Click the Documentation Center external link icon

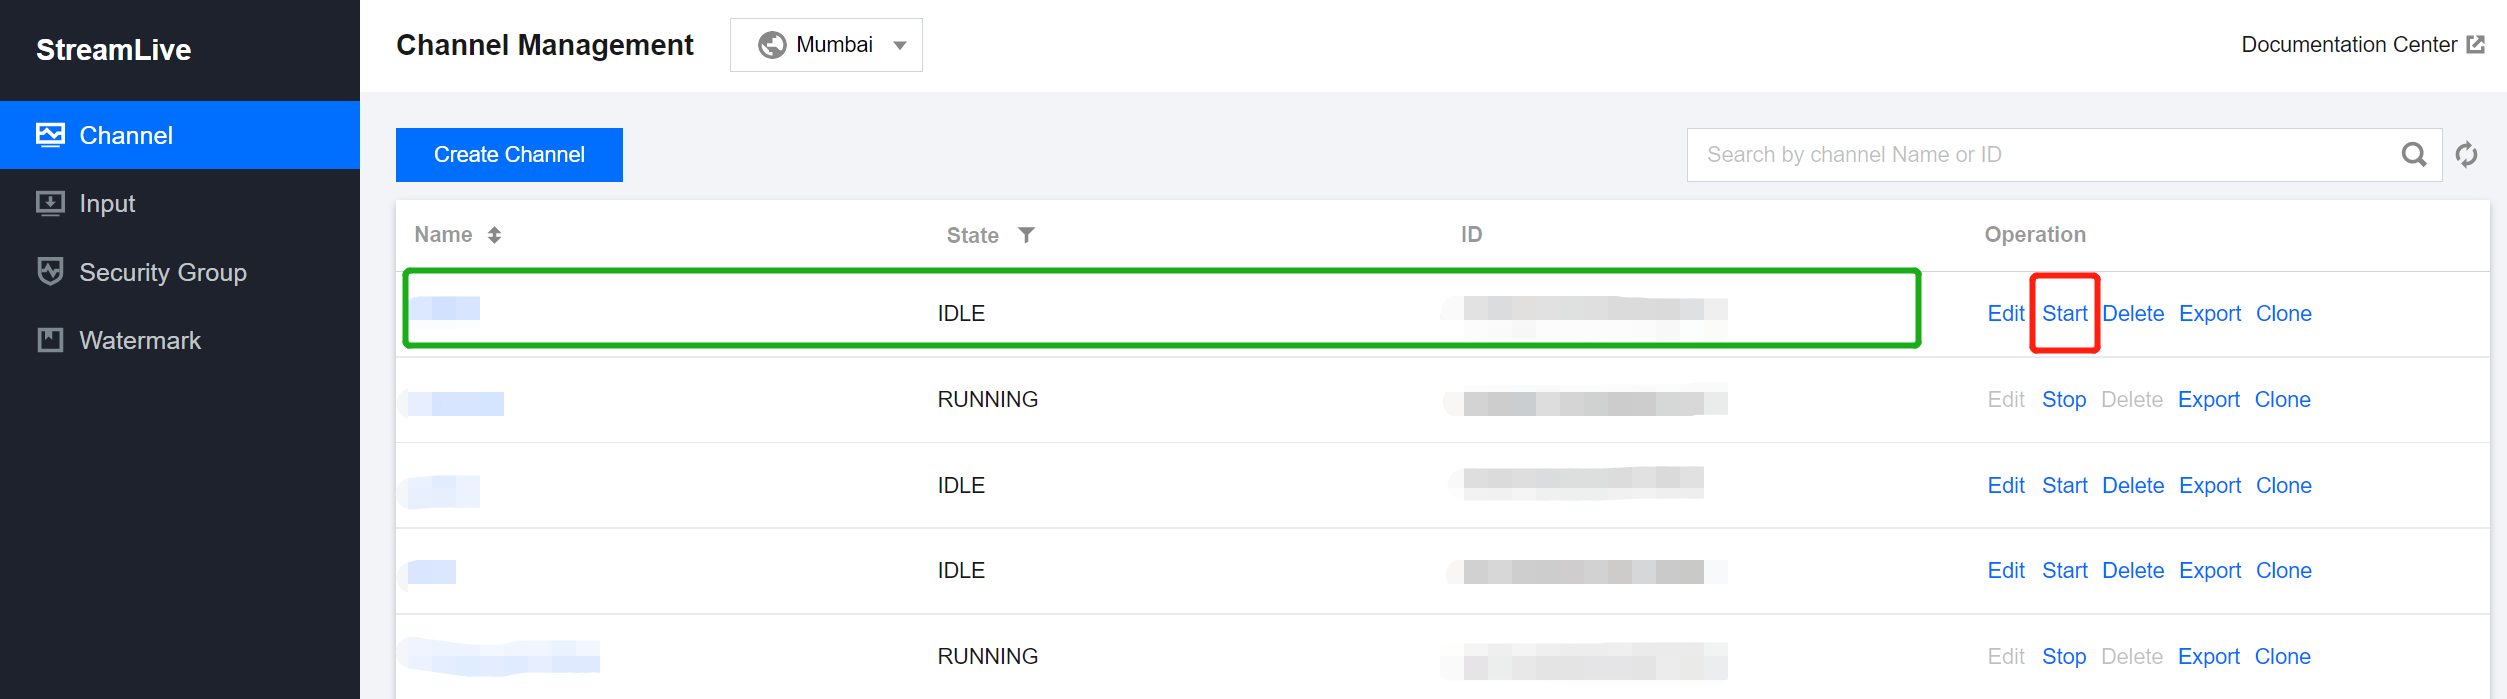point(2476,45)
